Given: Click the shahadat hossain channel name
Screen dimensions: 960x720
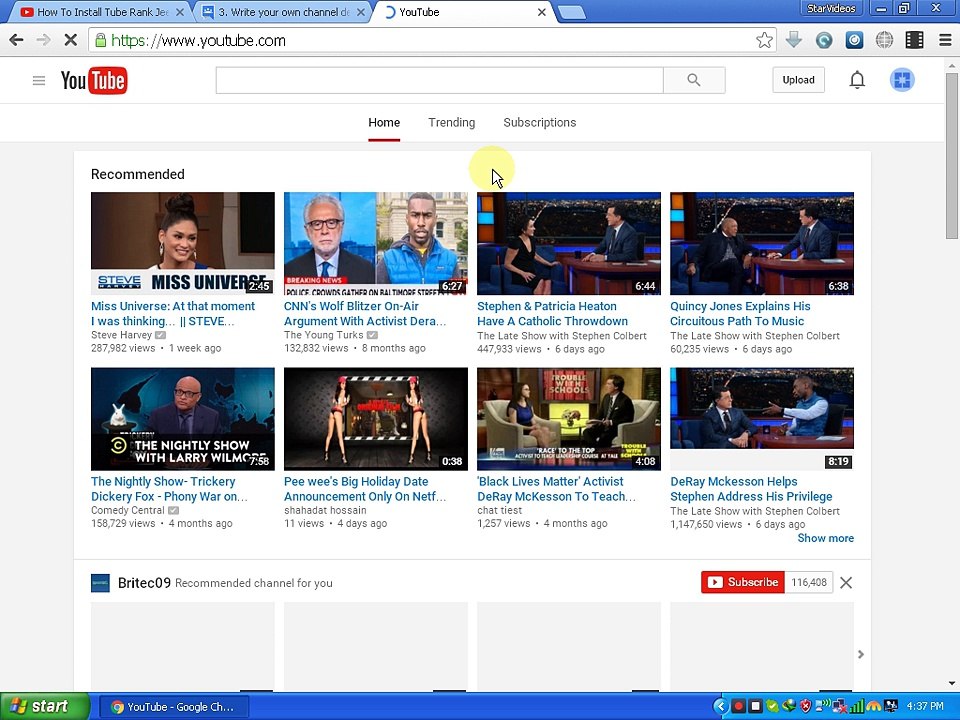Looking at the screenshot, I should click(x=325, y=510).
